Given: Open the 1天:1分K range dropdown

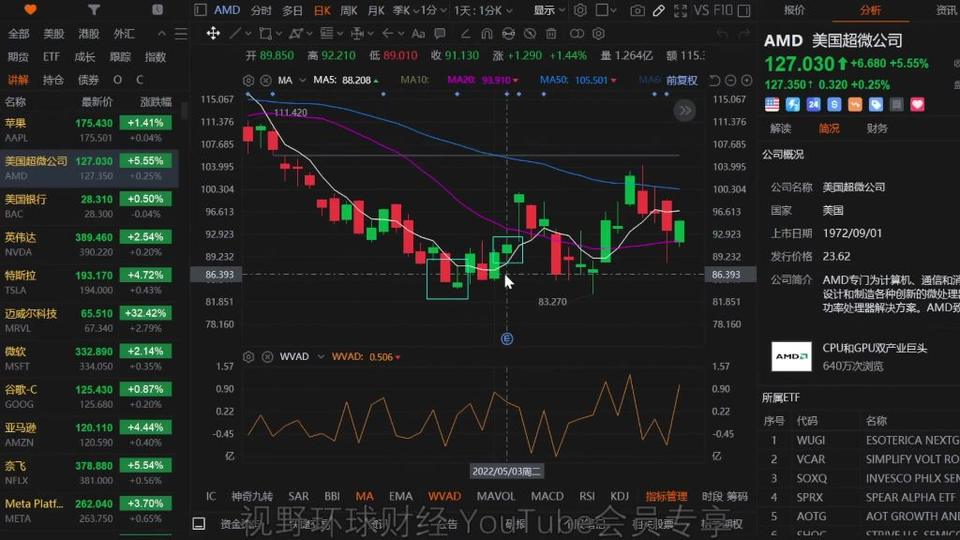Looking at the screenshot, I should pyautogui.click(x=483, y=10).
